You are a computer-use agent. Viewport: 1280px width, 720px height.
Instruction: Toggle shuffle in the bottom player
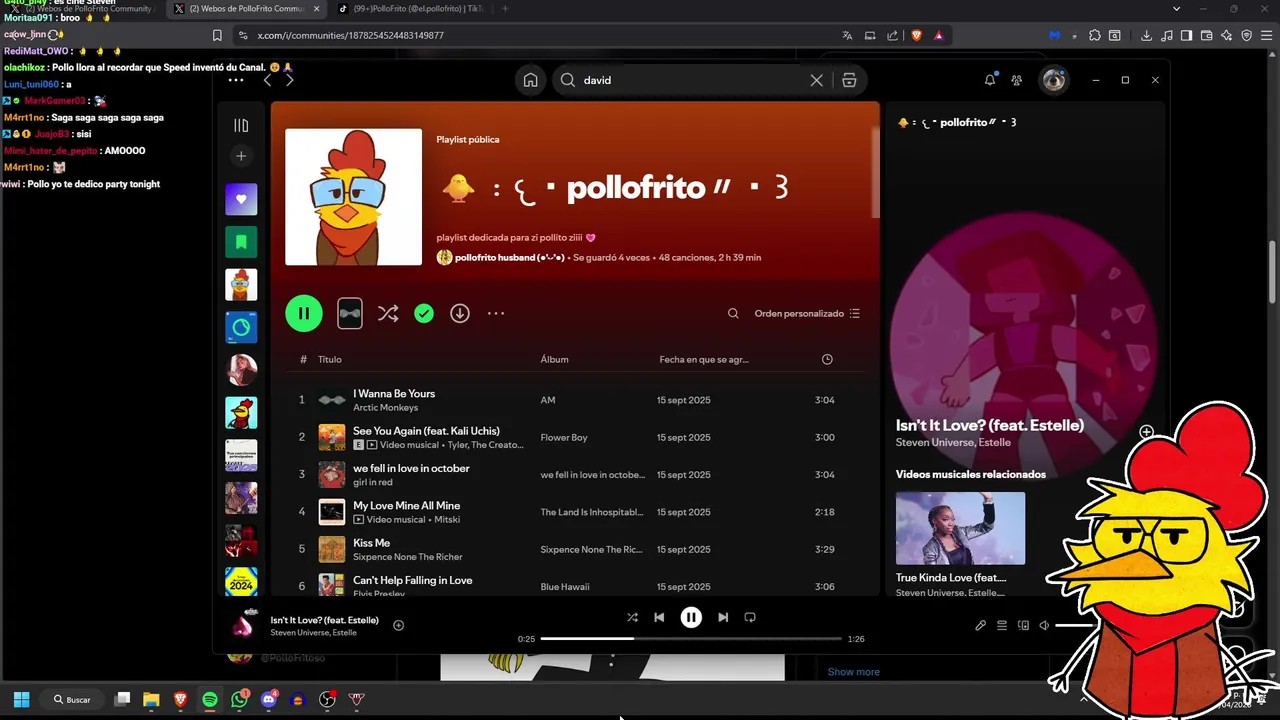pos(632,617)
